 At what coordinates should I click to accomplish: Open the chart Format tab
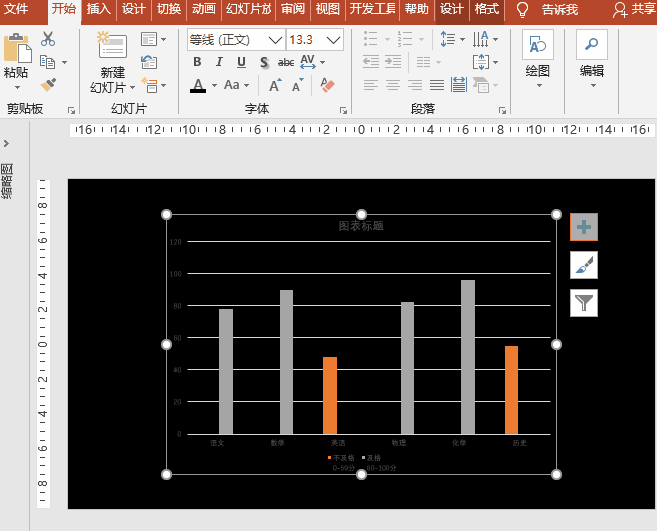pos(486,9)
